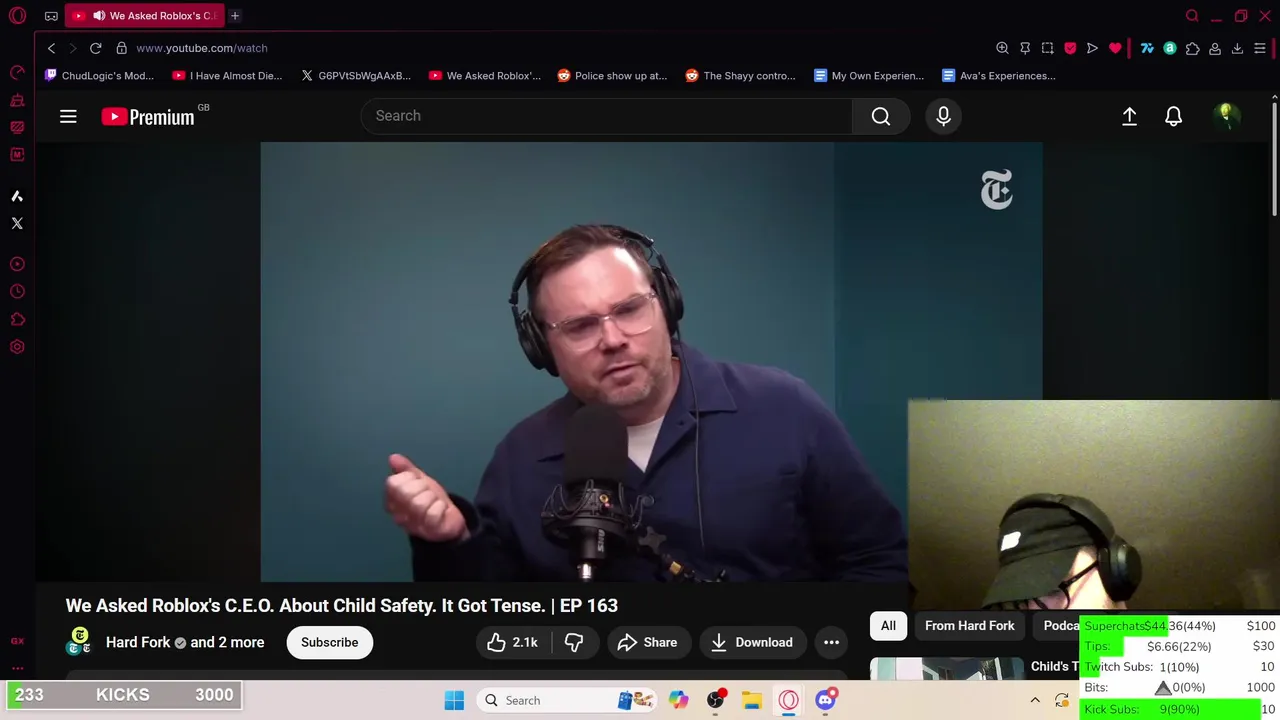Open the sidebar Player icon

17,264
